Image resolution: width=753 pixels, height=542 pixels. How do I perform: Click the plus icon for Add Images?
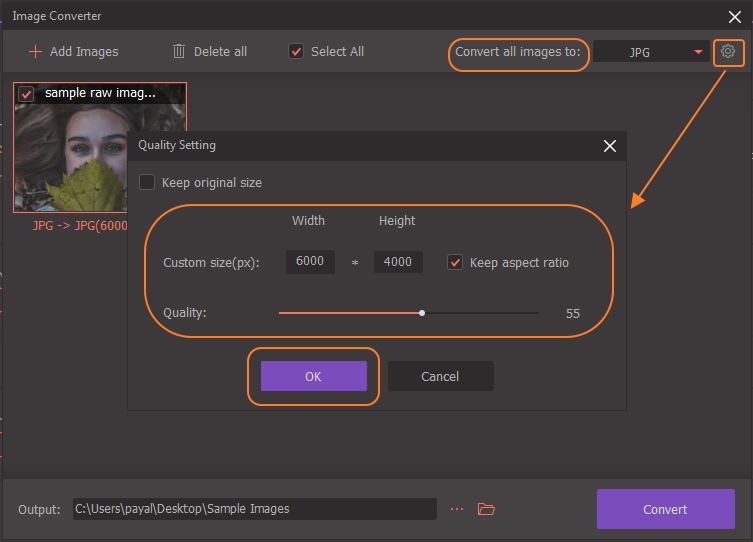(36, 51)
